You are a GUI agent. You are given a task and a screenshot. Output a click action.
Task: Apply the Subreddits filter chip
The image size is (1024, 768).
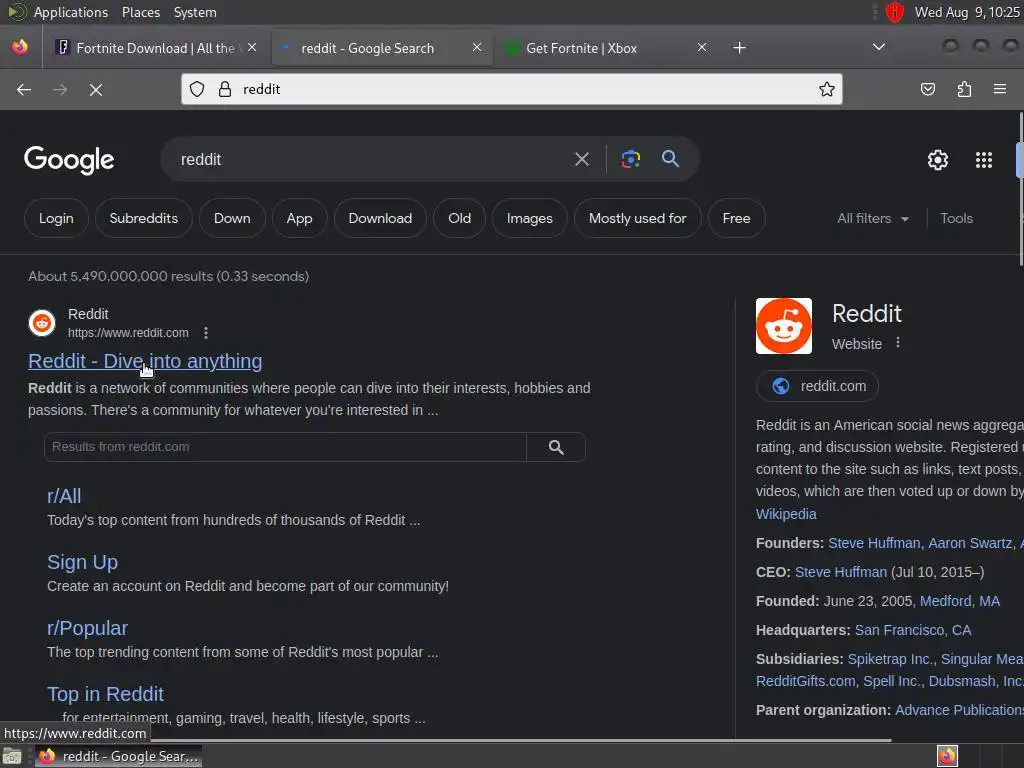pos(144,219)
